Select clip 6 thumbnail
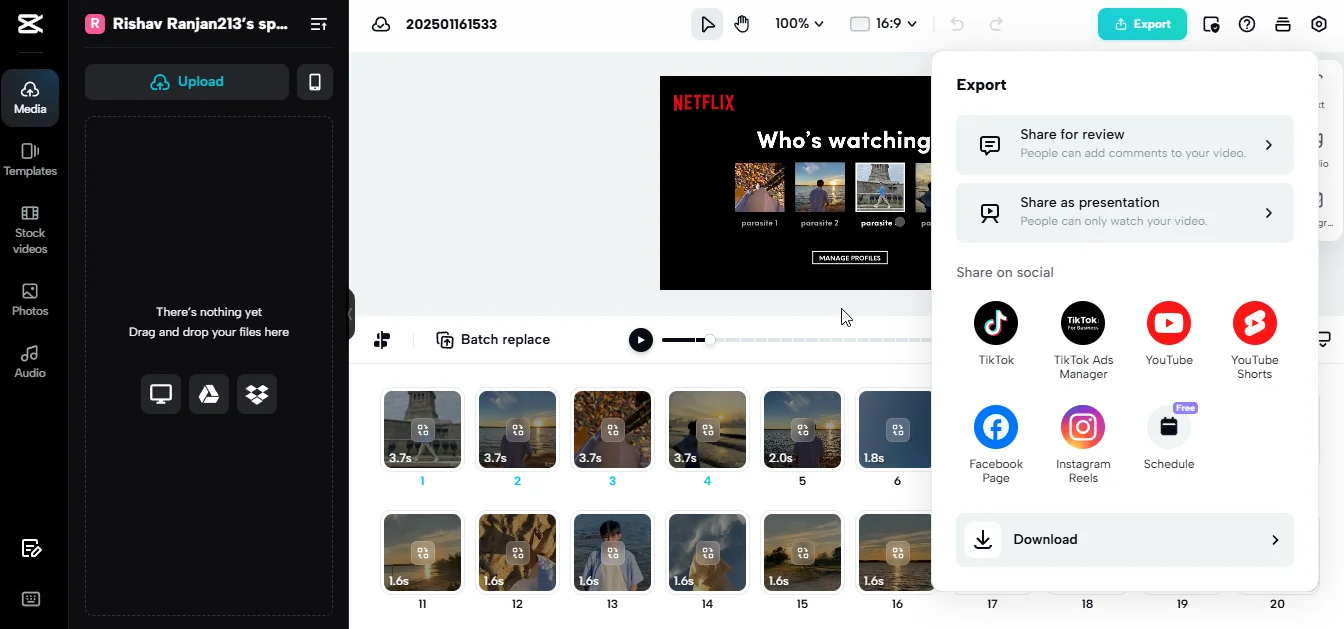The width and height of the screenshot is (1344, 629). coord(897,430)
